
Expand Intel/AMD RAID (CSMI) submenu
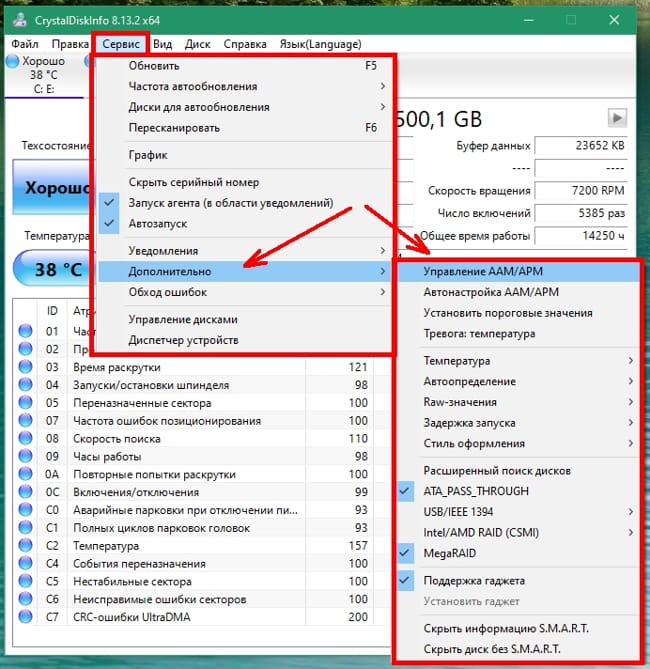coord(519,532)
